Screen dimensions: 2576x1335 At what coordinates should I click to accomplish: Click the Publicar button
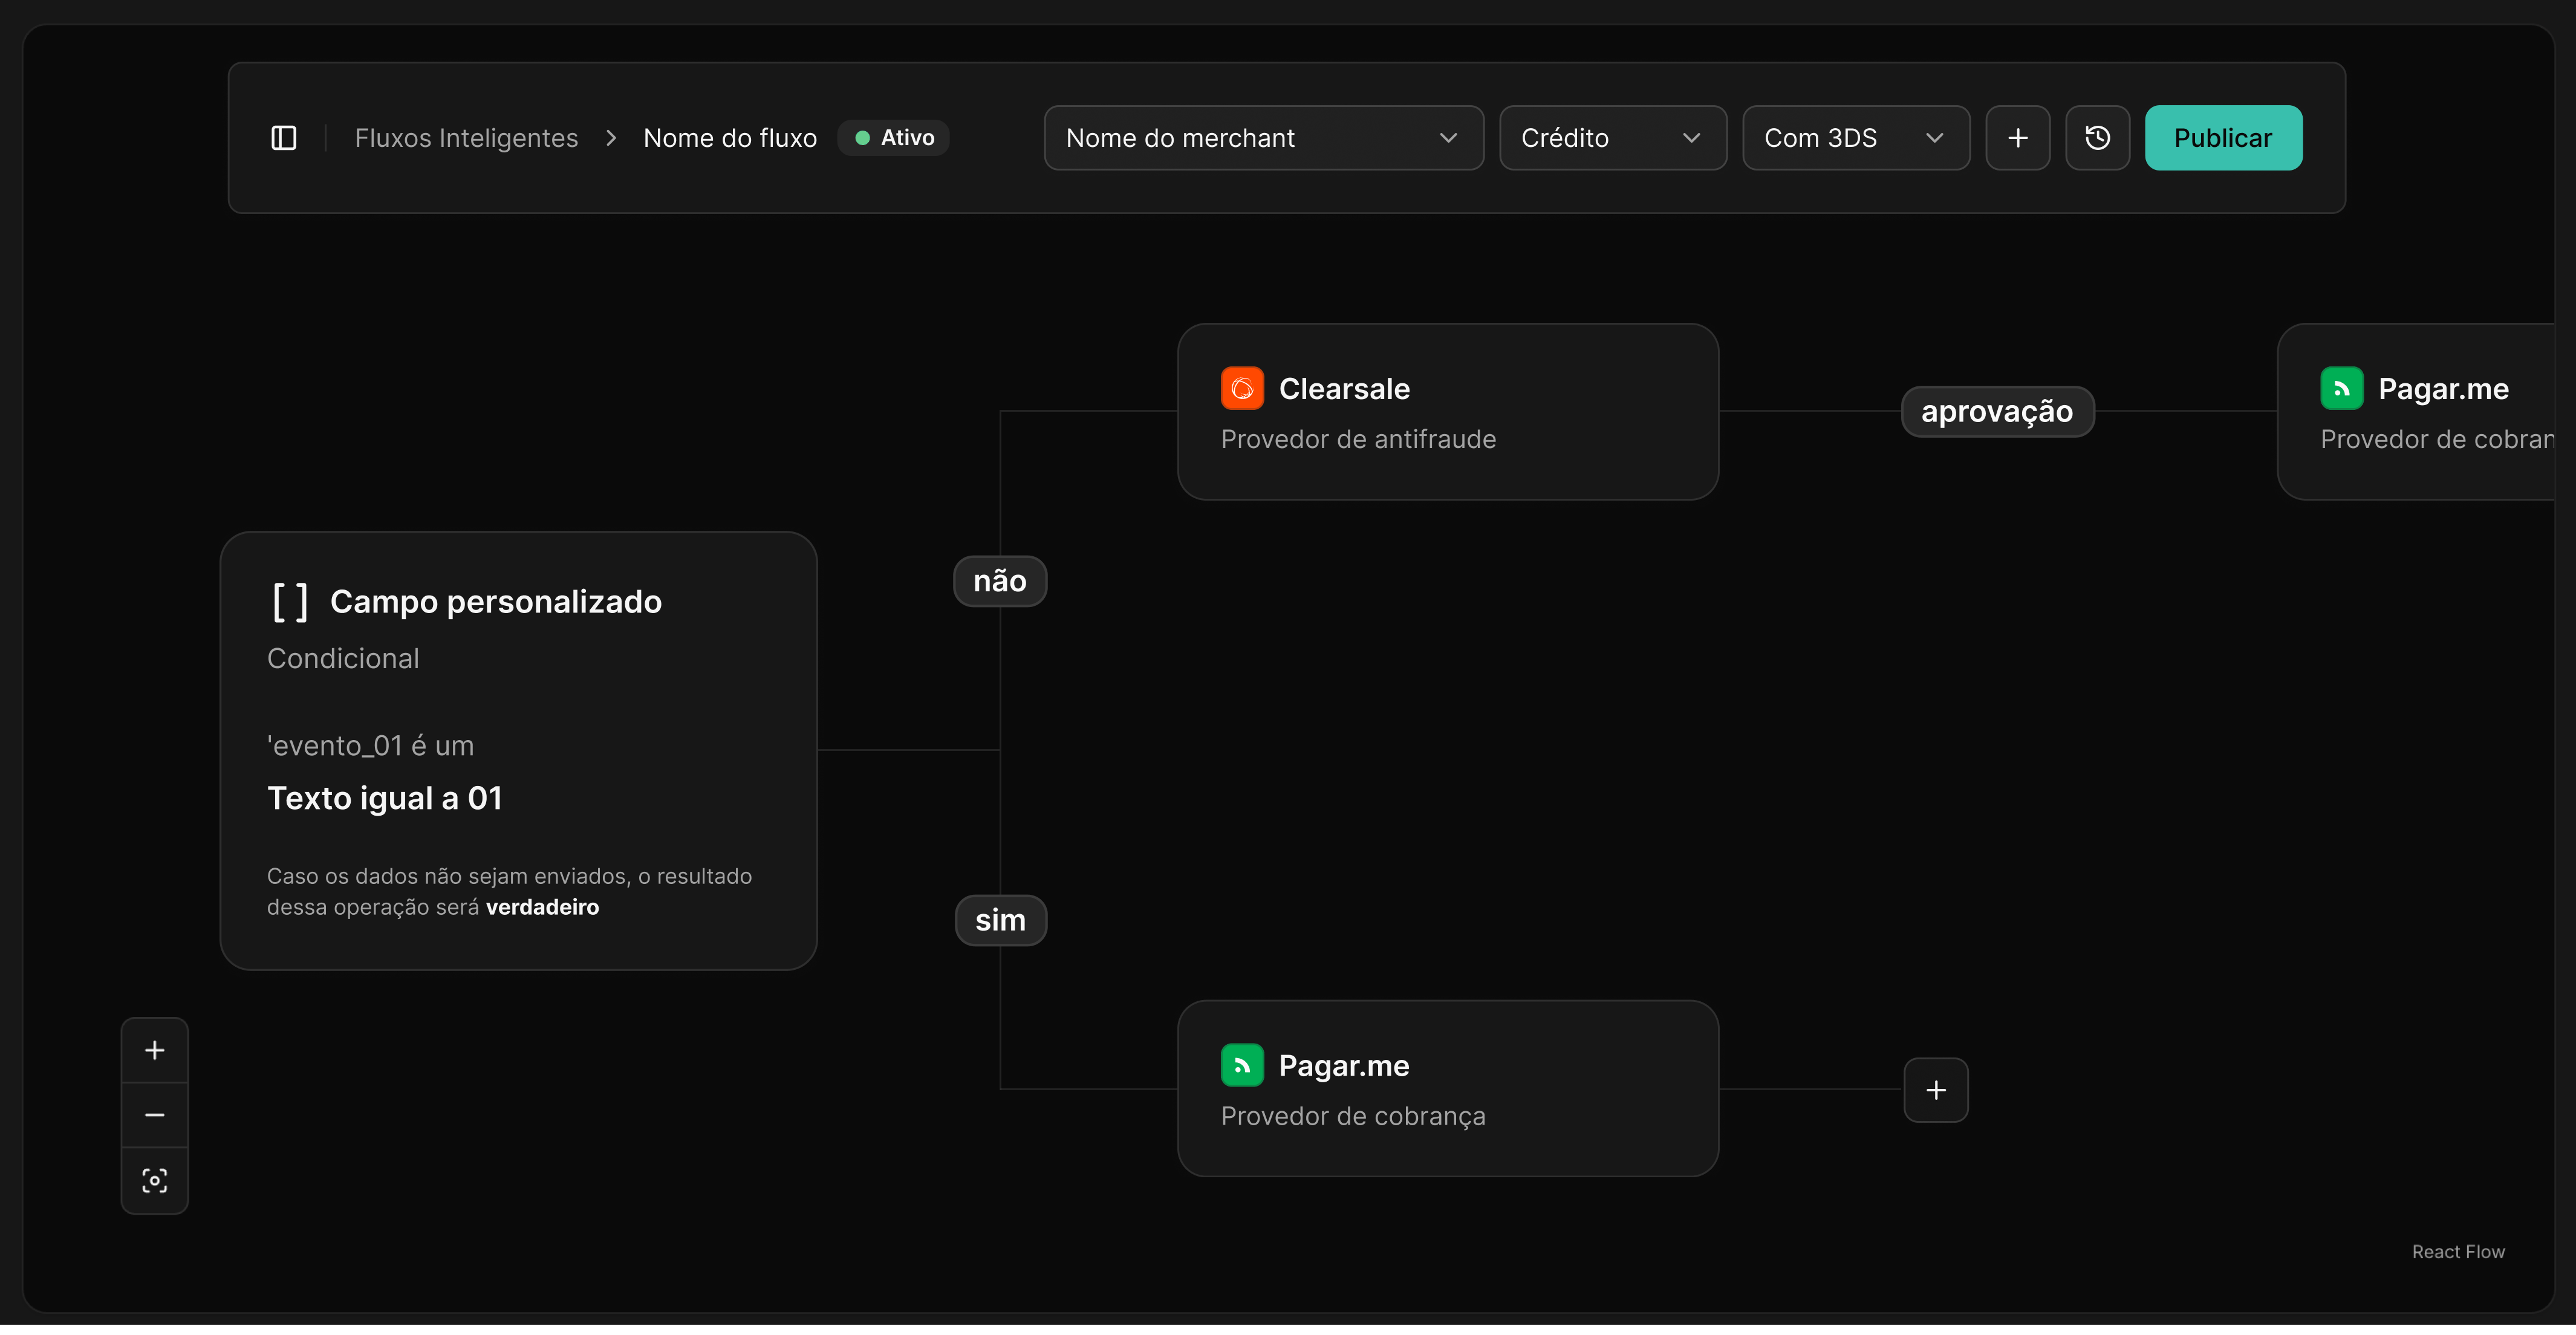click(x=2223, y=138)
